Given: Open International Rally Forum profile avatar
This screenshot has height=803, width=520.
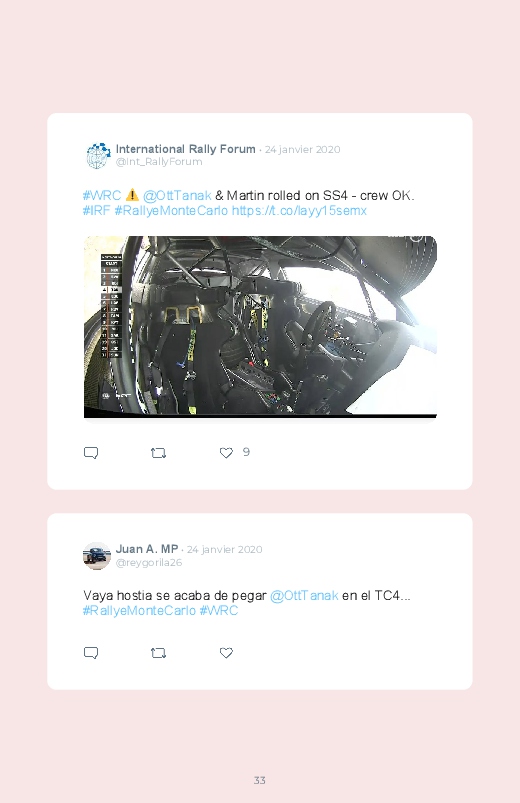Looking at the screenshot, I should [x=97, y=156].
